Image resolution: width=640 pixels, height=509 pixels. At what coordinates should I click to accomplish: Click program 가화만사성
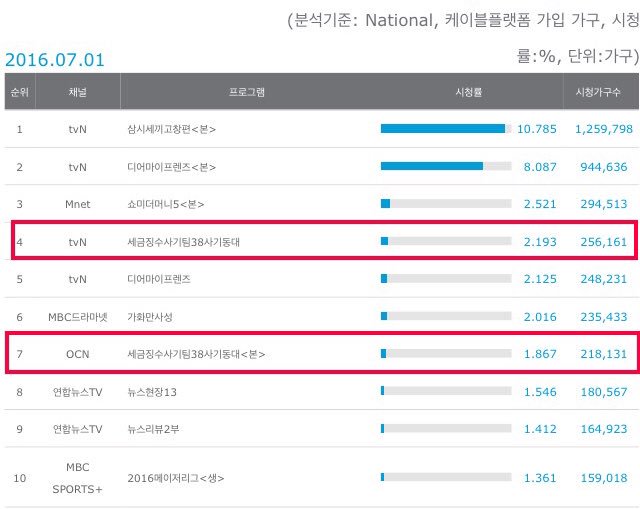[x=150, y=317]
